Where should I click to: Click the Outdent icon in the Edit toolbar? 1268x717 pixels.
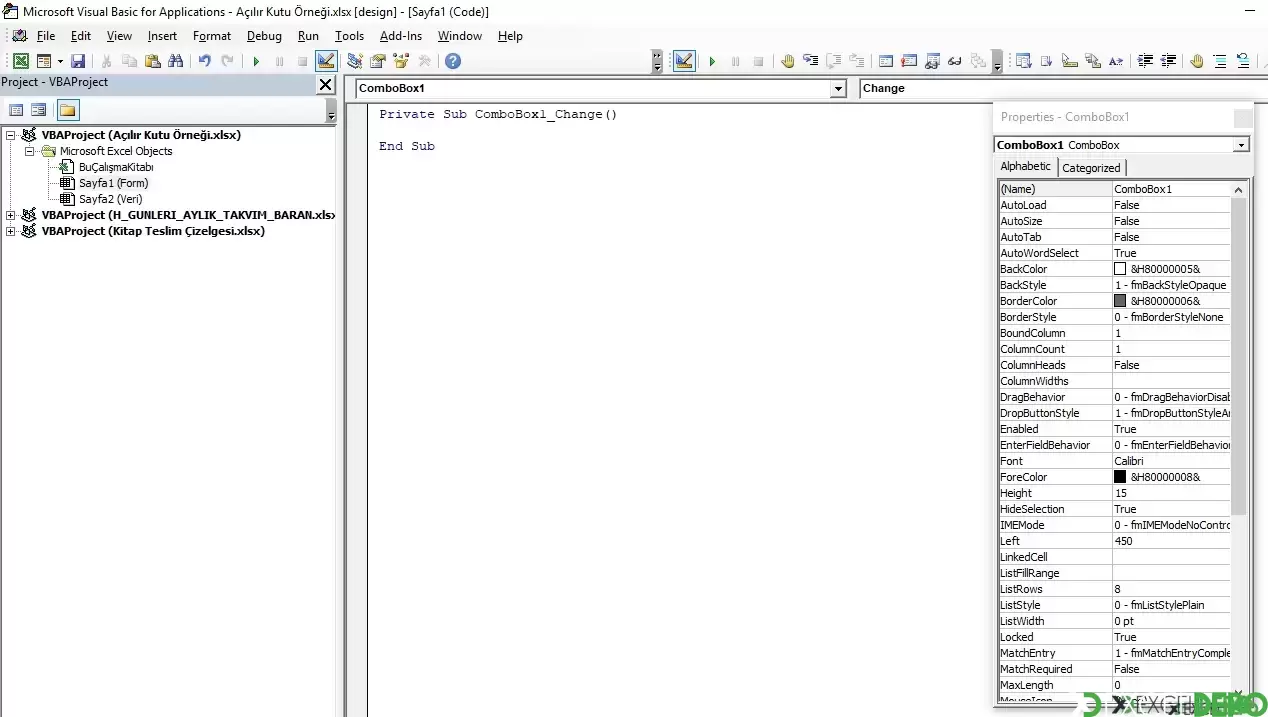click(x=1168, y=61)
